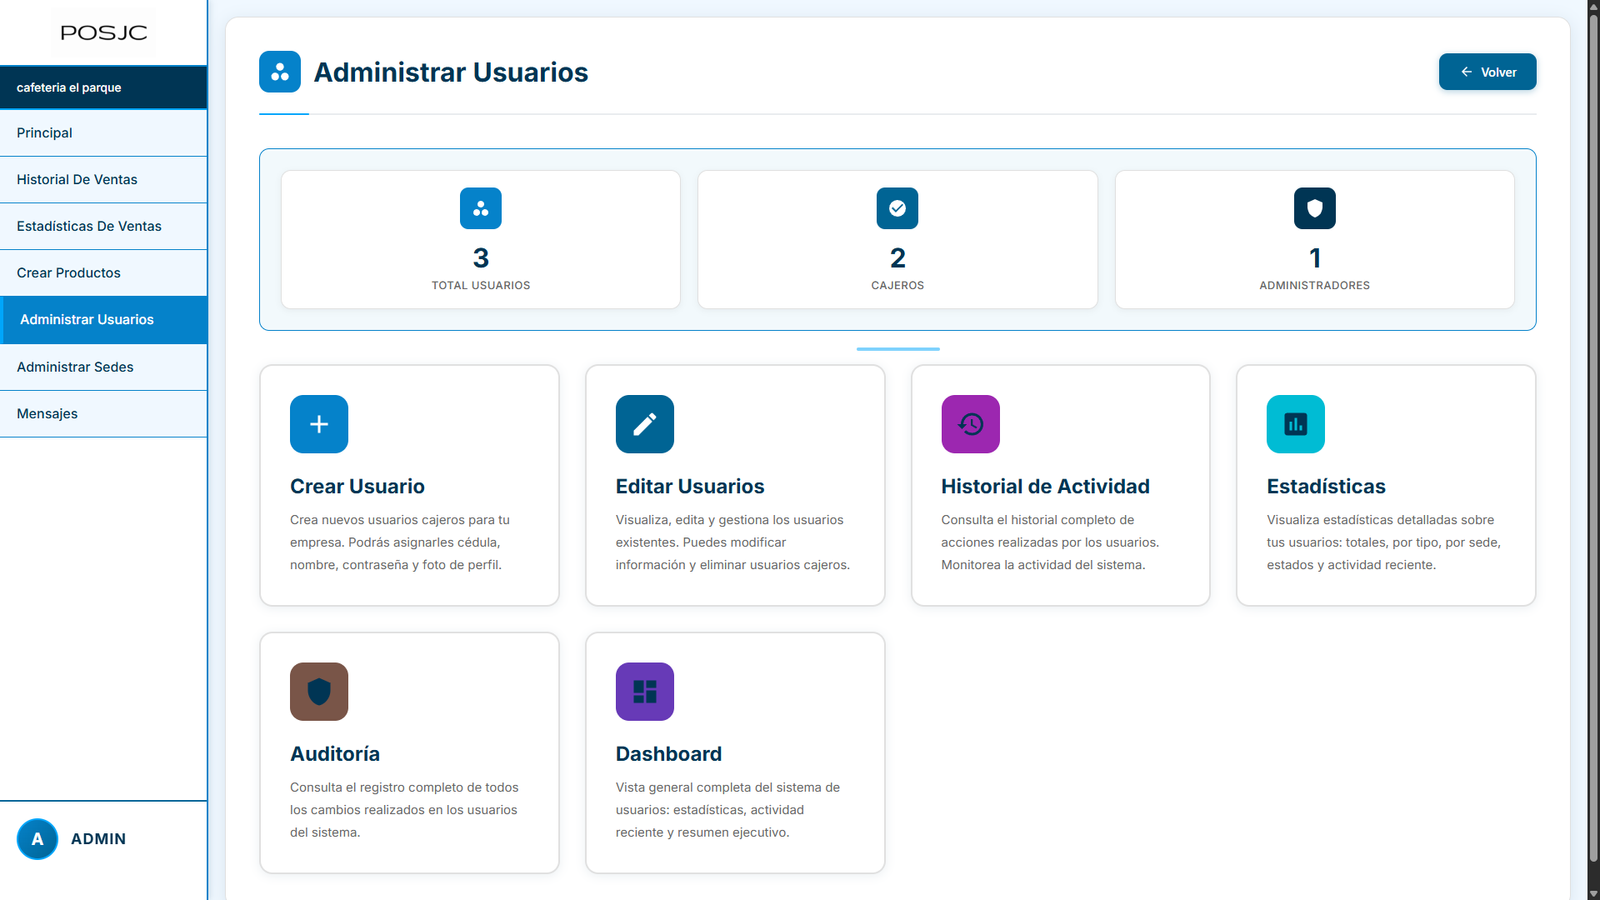Click the pencil icon for Editar Usuarios
The width and height of the screenshot is (1600, 900).
click(x=645, y=424)
